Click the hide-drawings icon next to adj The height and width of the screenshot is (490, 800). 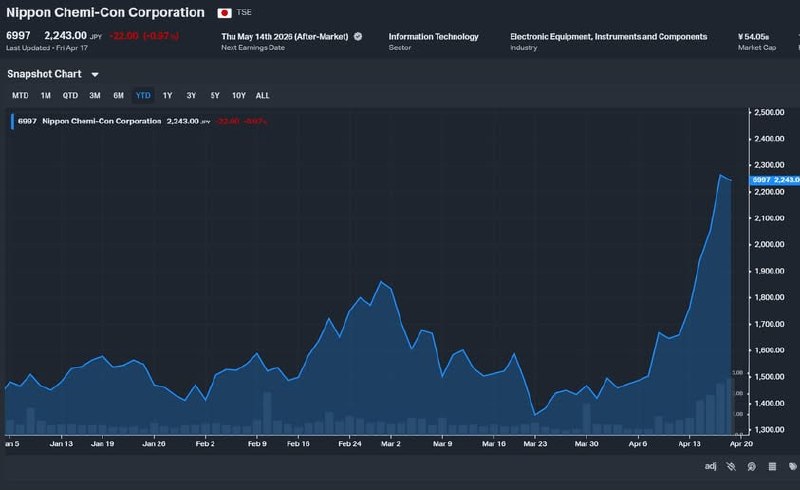click(x=733, y=466)
